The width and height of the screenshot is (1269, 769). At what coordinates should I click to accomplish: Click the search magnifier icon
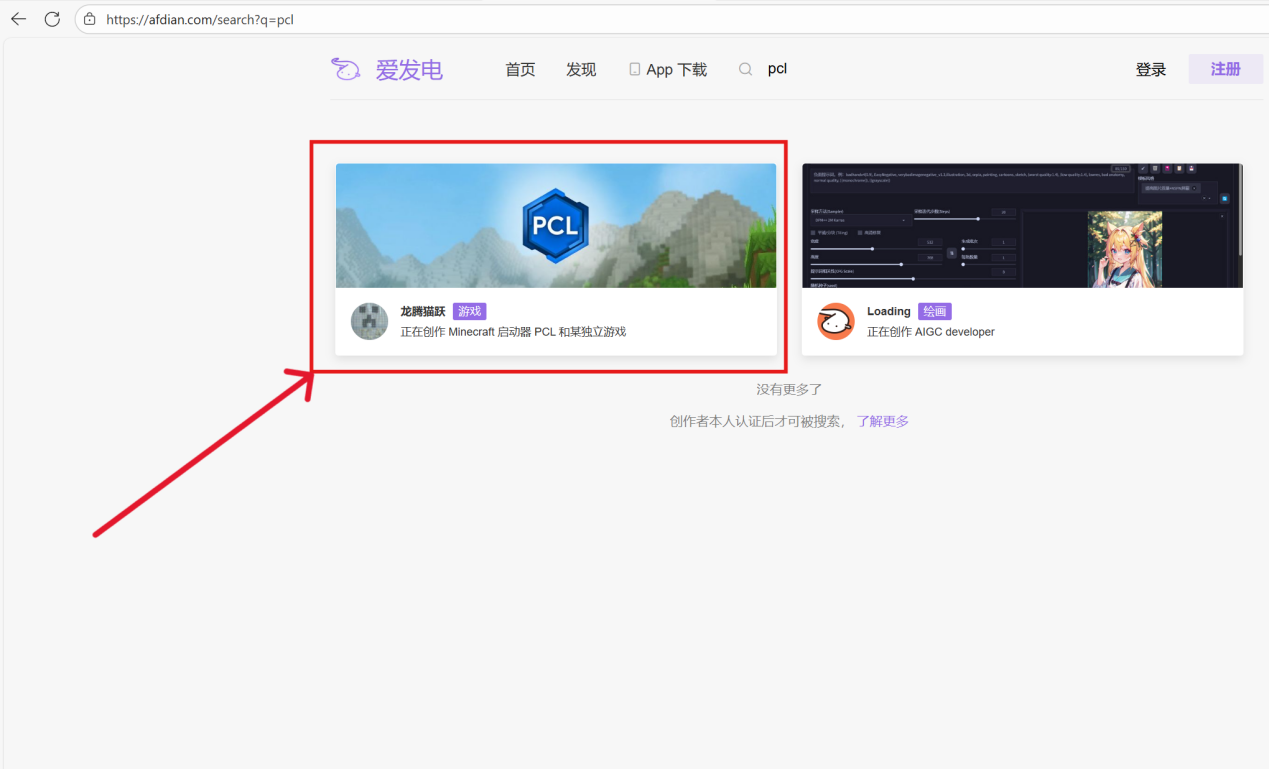(x=745, y=68)
